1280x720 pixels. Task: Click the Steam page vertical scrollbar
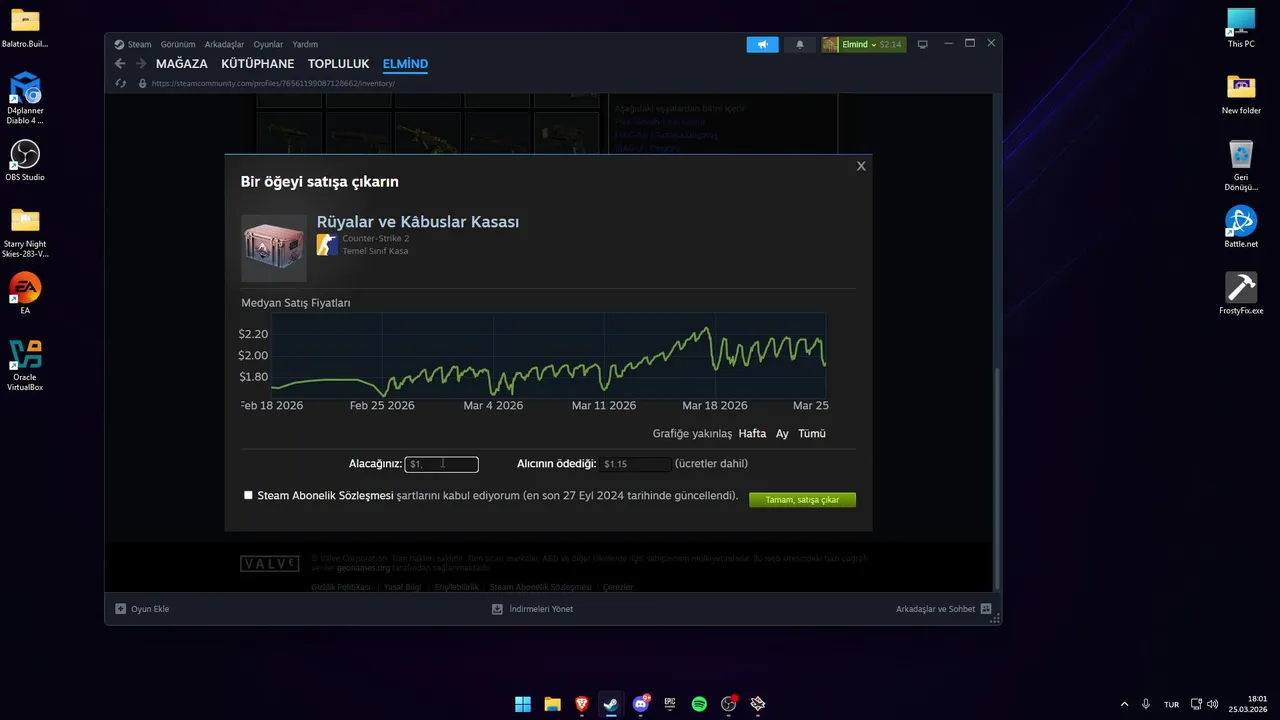coord(995,477)
